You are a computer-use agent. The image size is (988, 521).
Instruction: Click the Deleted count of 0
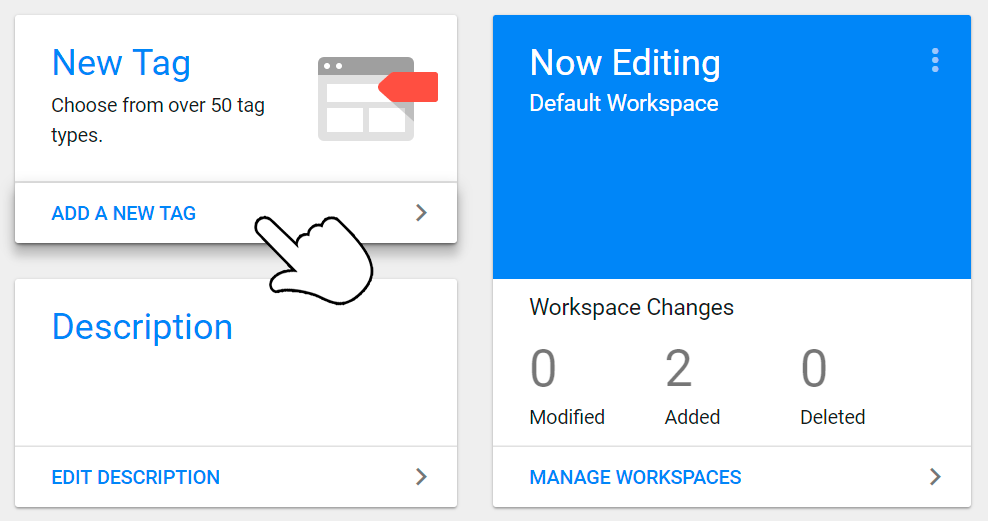coord(813,369)
